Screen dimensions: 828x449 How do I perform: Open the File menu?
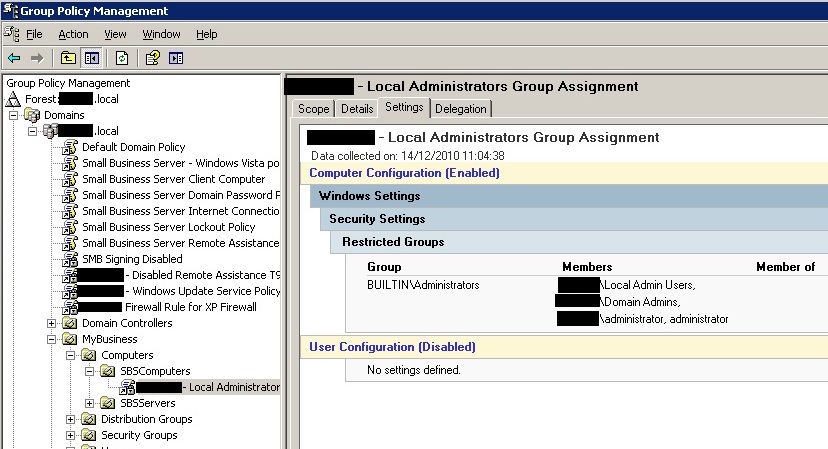(34, 34)
